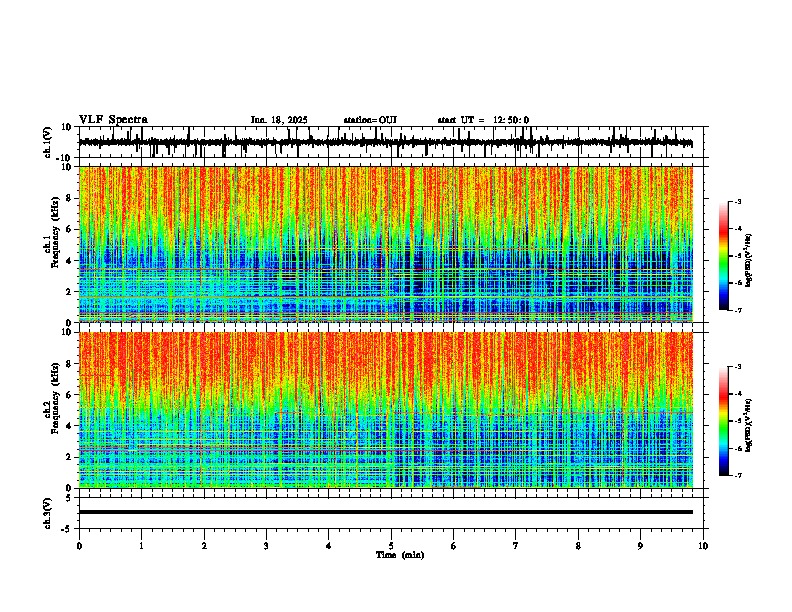The width and height of the screenshot is (792, 612).
Task: Click time axis tick label "7"
Action: 516,546
